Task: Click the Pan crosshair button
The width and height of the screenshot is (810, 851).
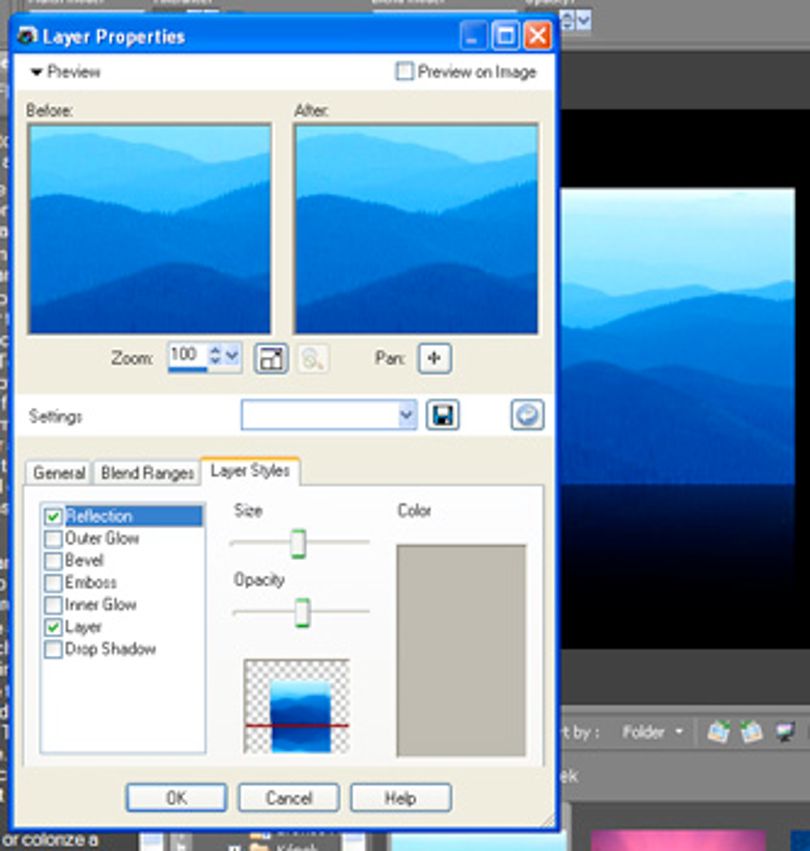Action: point(434,358)
